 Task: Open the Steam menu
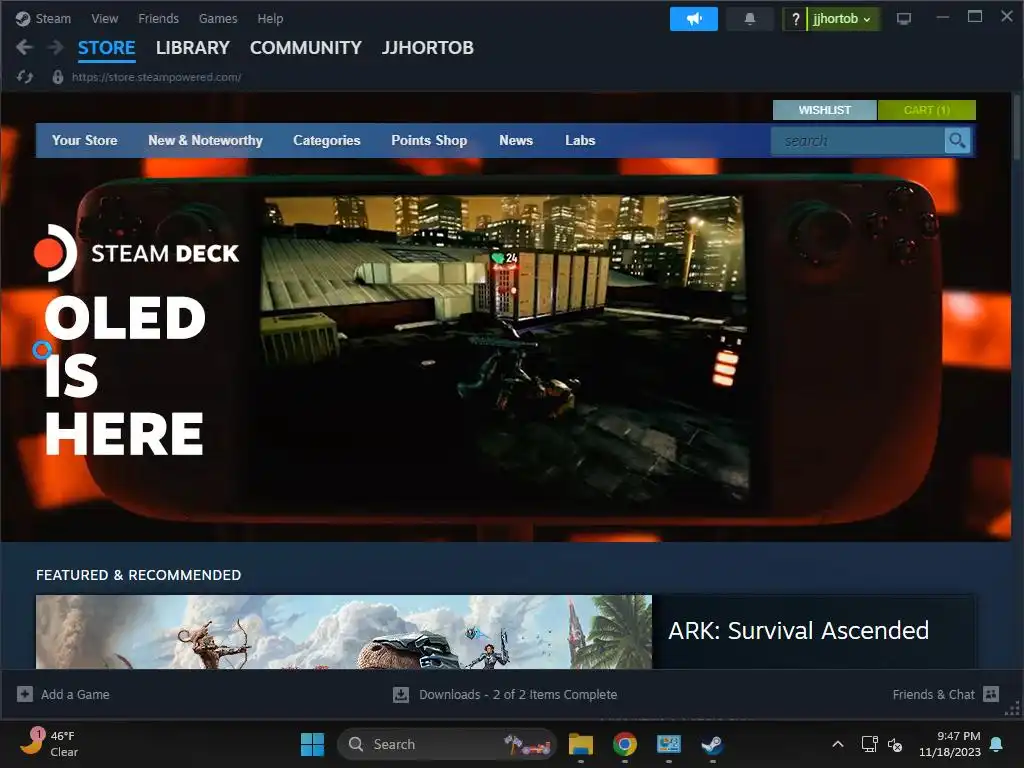(53, 19)
